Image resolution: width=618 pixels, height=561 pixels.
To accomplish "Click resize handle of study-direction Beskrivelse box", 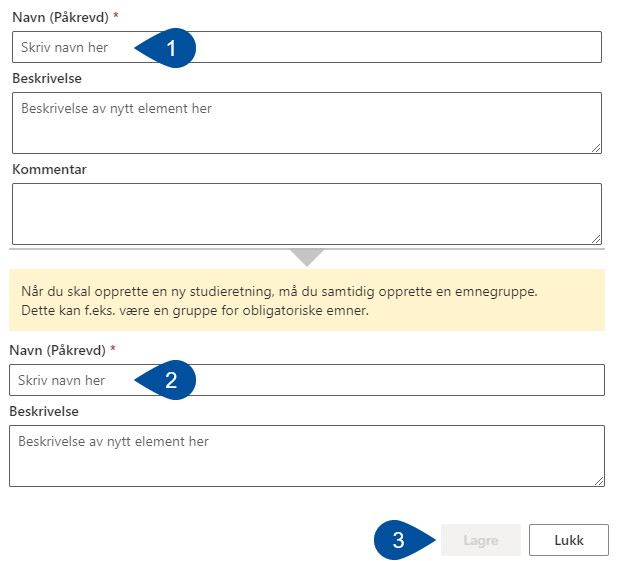I will 596,148.
